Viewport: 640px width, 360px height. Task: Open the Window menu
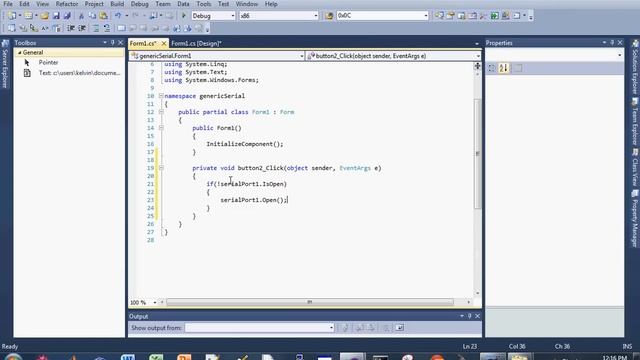(247, 4)
